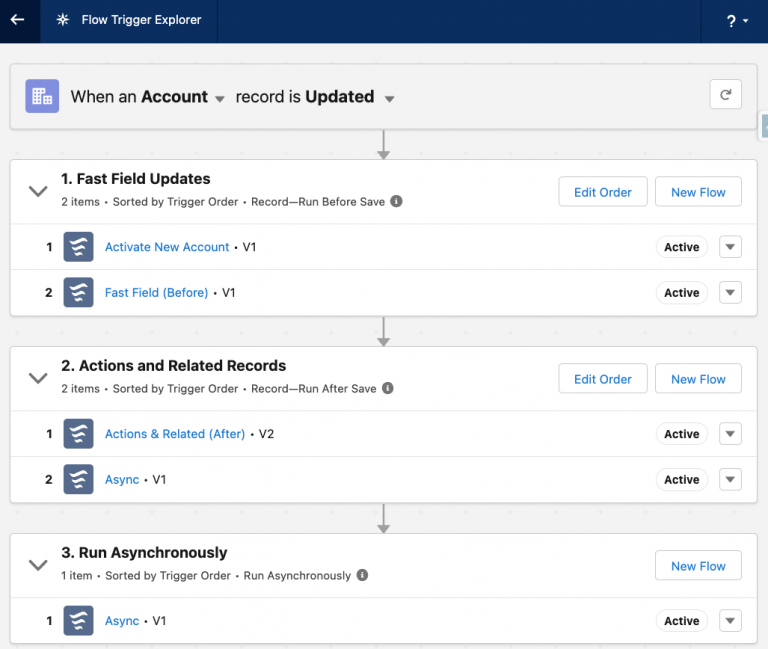Open Async flow link in Run Asynchronously section
This screenshot has height=649, width=768.
122,621
